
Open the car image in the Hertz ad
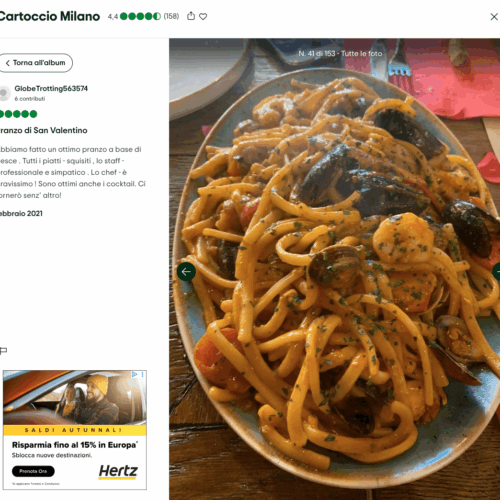coord(75,398)
